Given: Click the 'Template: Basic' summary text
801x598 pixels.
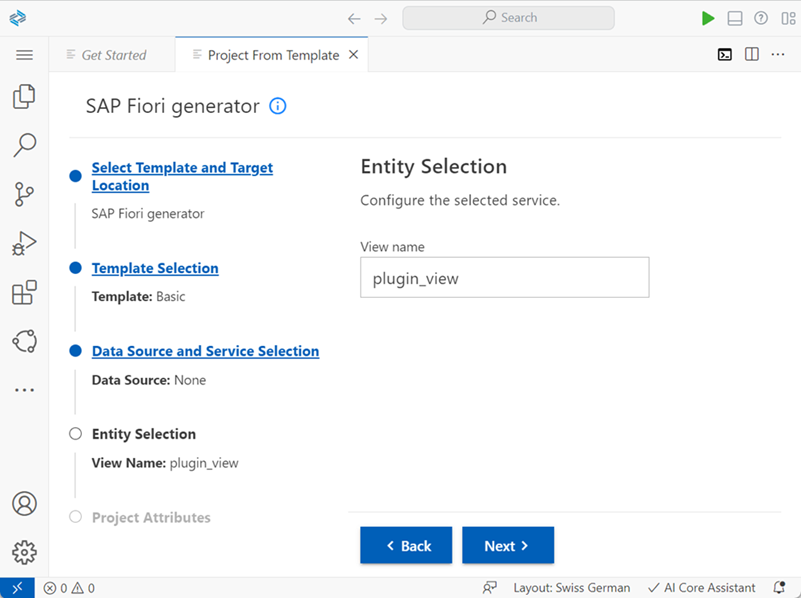Looking at the screenshot, I should [138, 297].
